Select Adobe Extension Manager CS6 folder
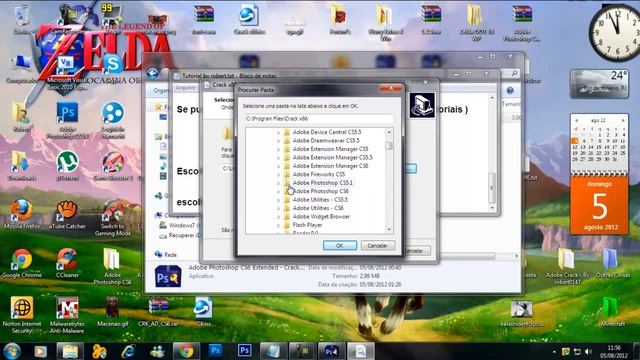640x360 pixels. coord(330,166)
